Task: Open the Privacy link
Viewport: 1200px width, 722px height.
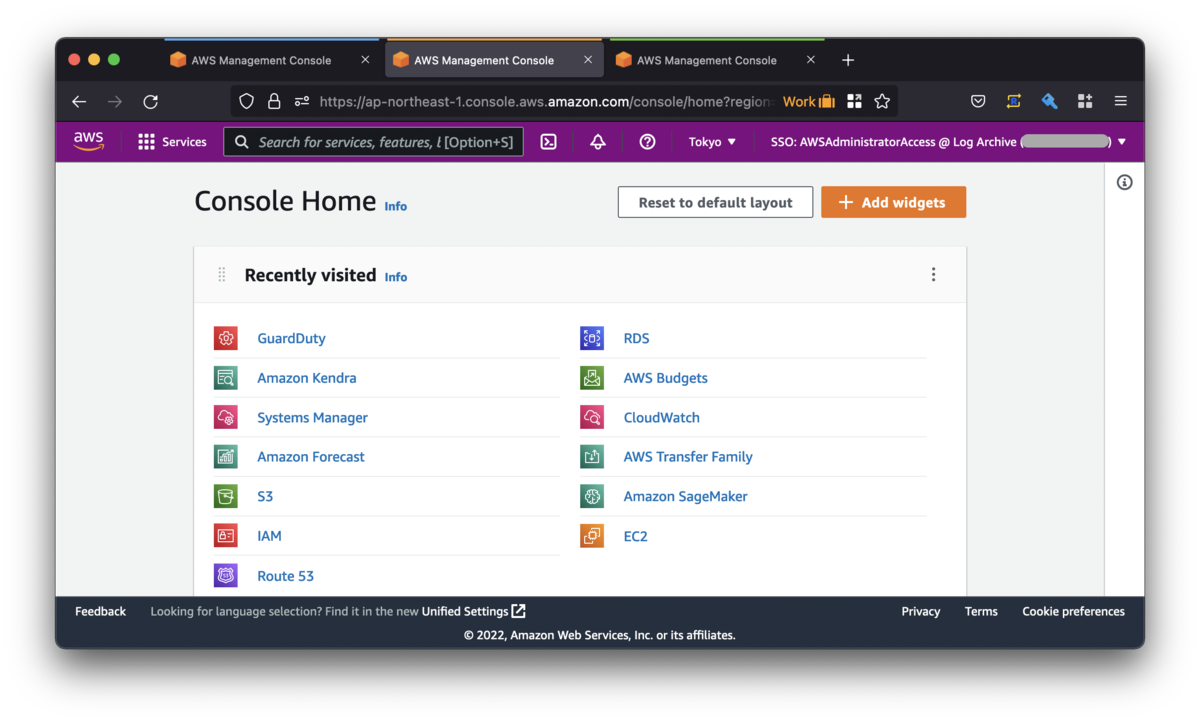Action: 920,611
